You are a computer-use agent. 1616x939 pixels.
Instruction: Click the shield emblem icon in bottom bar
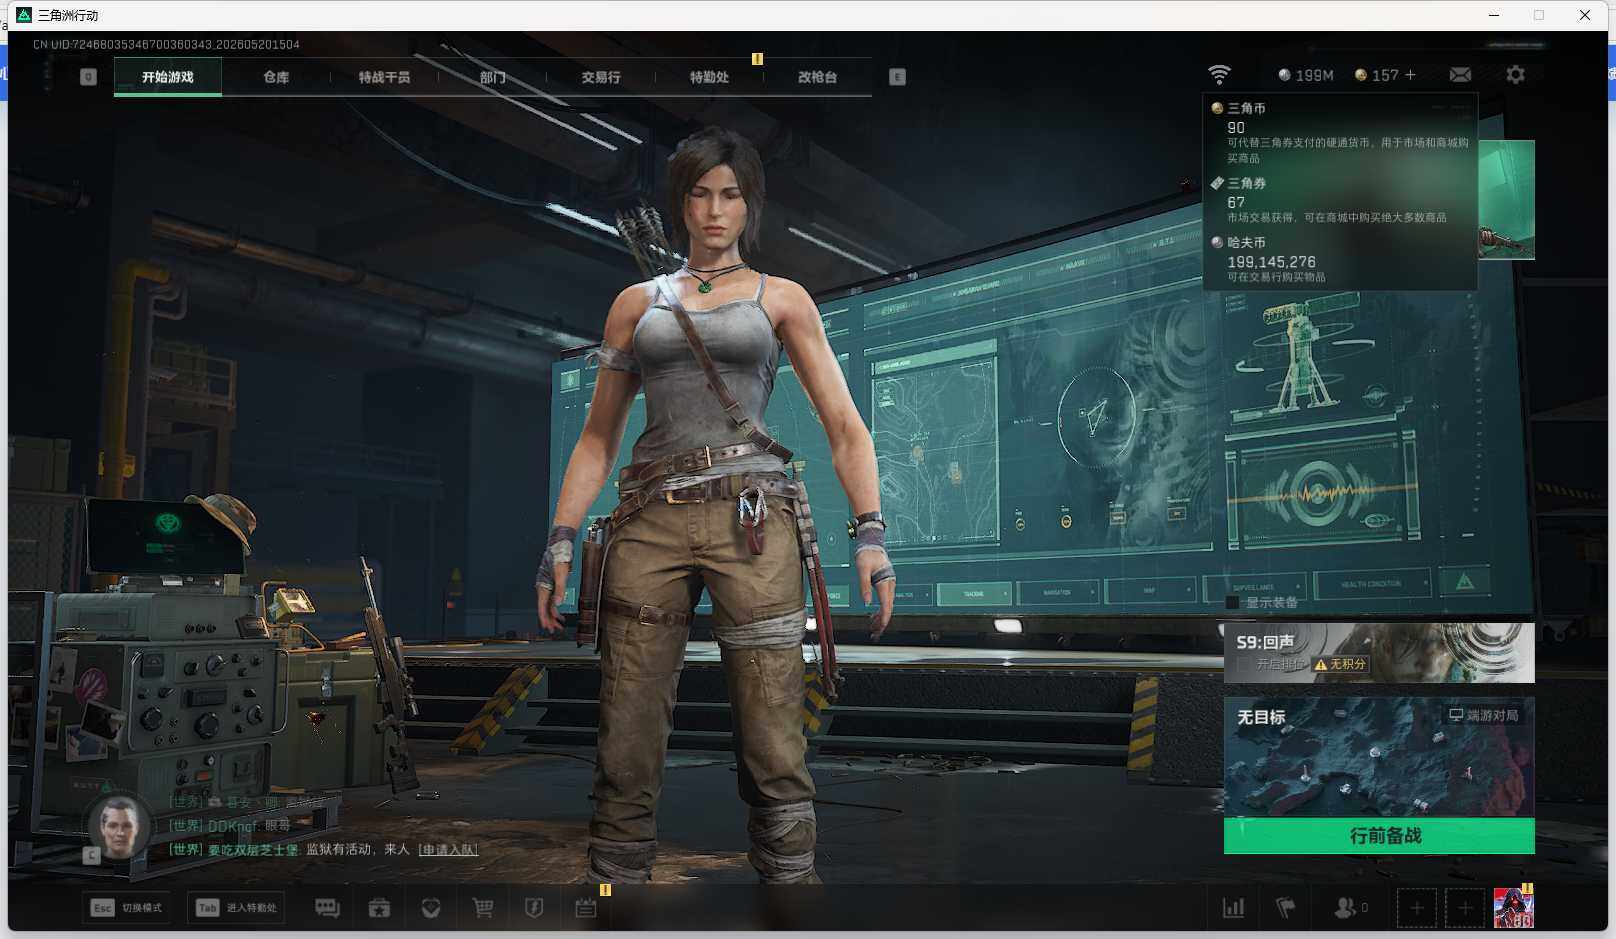[x=534, y=908]
